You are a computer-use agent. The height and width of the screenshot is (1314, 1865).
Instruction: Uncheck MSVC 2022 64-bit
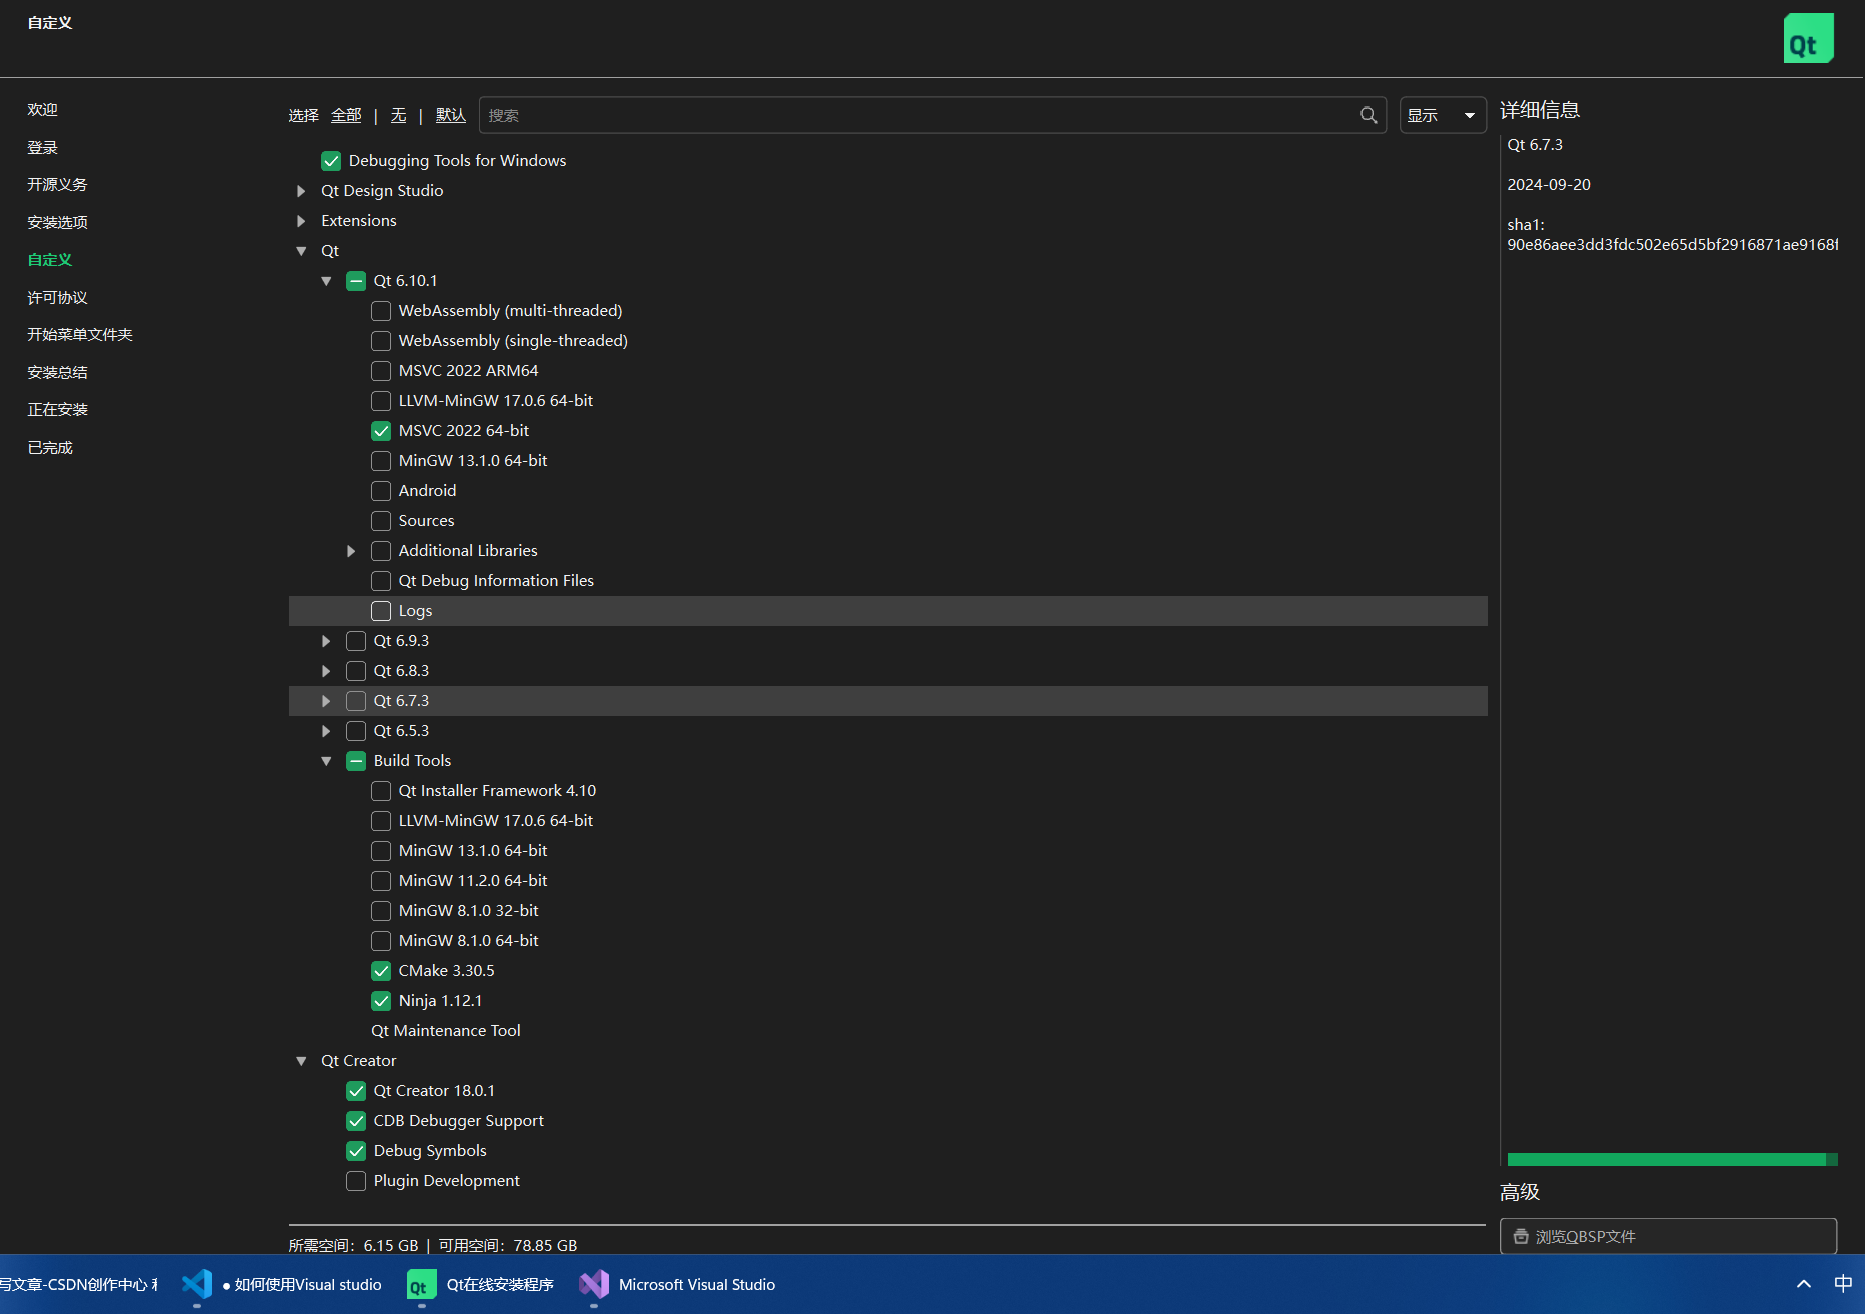(381, 431)
